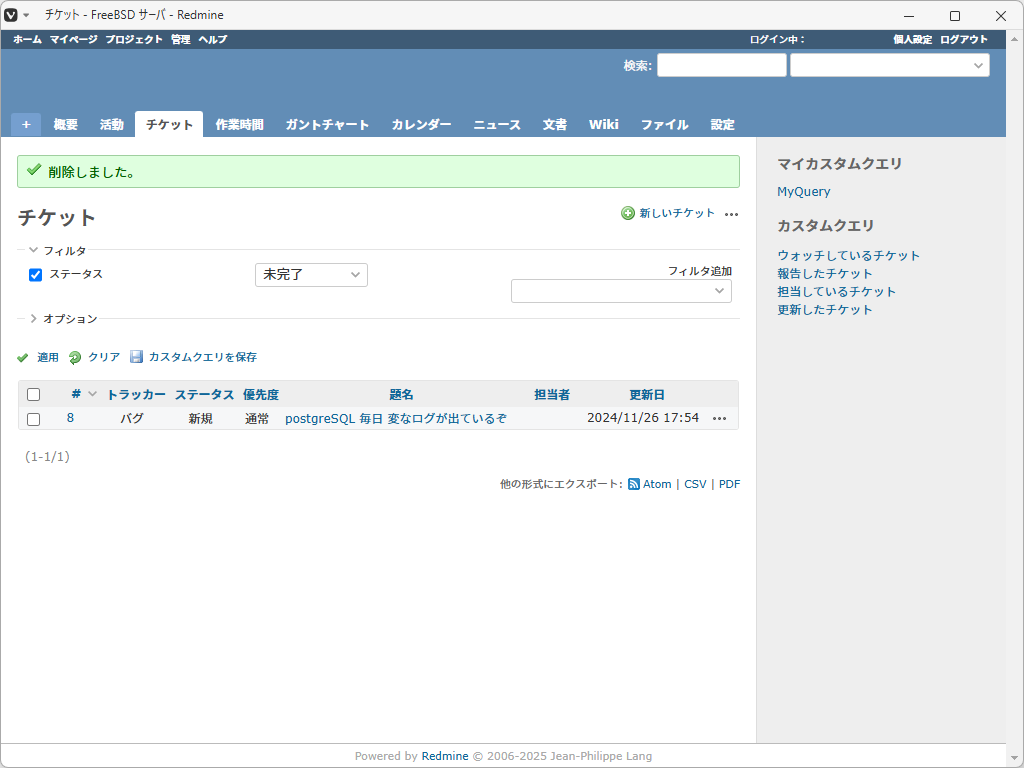Export tickets as PDF

729,484
